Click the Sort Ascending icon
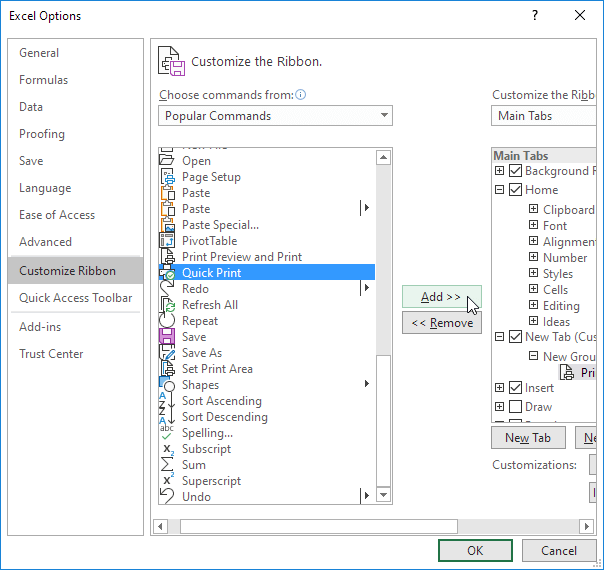 [x=167, y=401]
